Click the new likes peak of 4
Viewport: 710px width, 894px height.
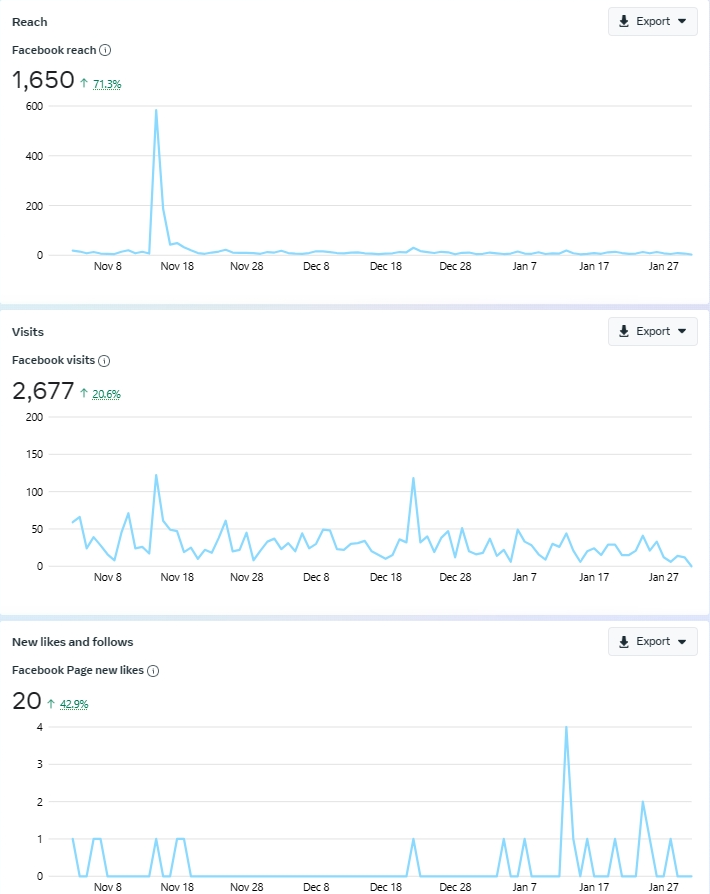click(x=566, y=728)
